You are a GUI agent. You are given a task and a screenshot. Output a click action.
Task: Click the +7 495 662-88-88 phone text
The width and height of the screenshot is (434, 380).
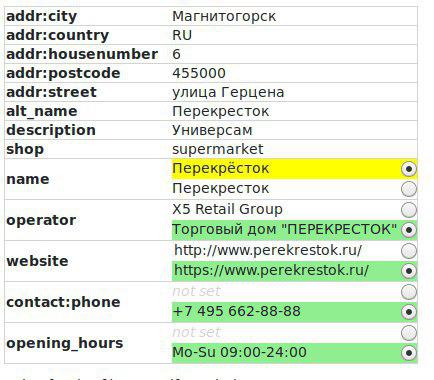(x=237, y=311)
